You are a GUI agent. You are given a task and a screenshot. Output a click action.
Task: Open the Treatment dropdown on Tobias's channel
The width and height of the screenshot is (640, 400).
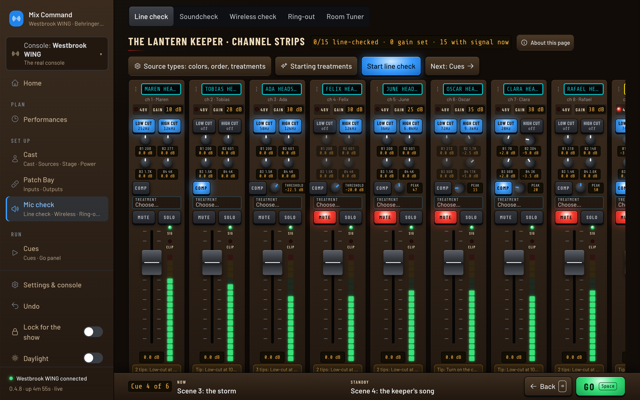(x=217, y=202)
